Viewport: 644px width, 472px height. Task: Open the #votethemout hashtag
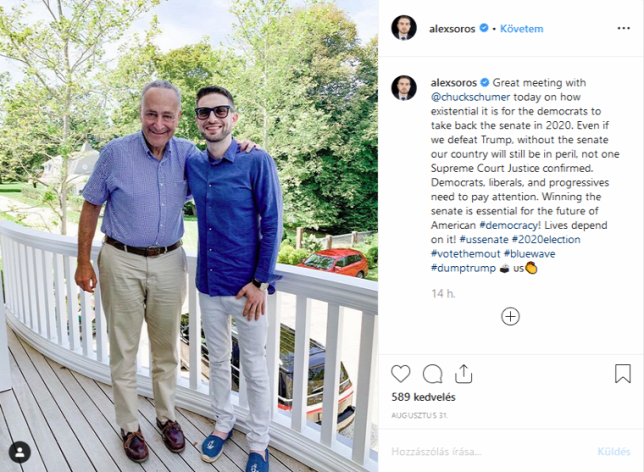point(465,254)
